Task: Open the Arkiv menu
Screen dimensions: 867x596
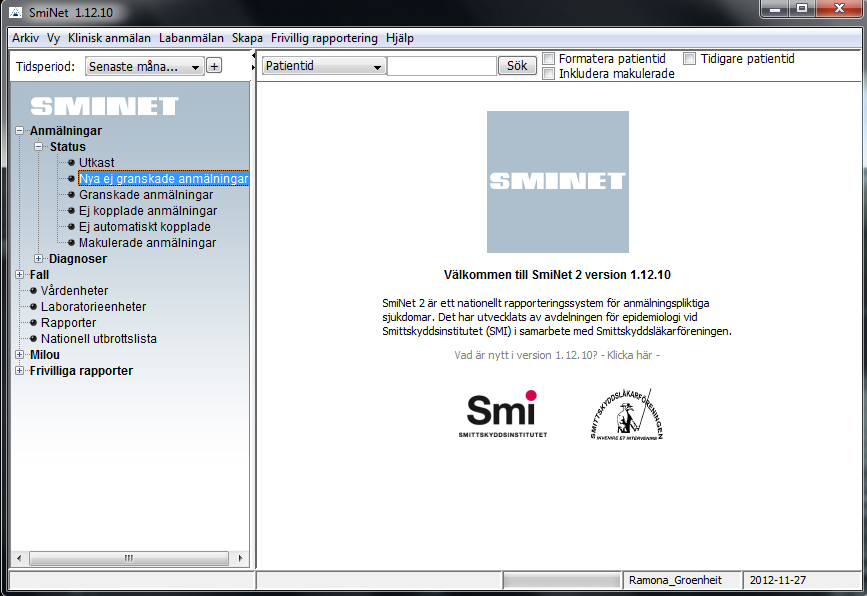Action: [x=25, y=38]
